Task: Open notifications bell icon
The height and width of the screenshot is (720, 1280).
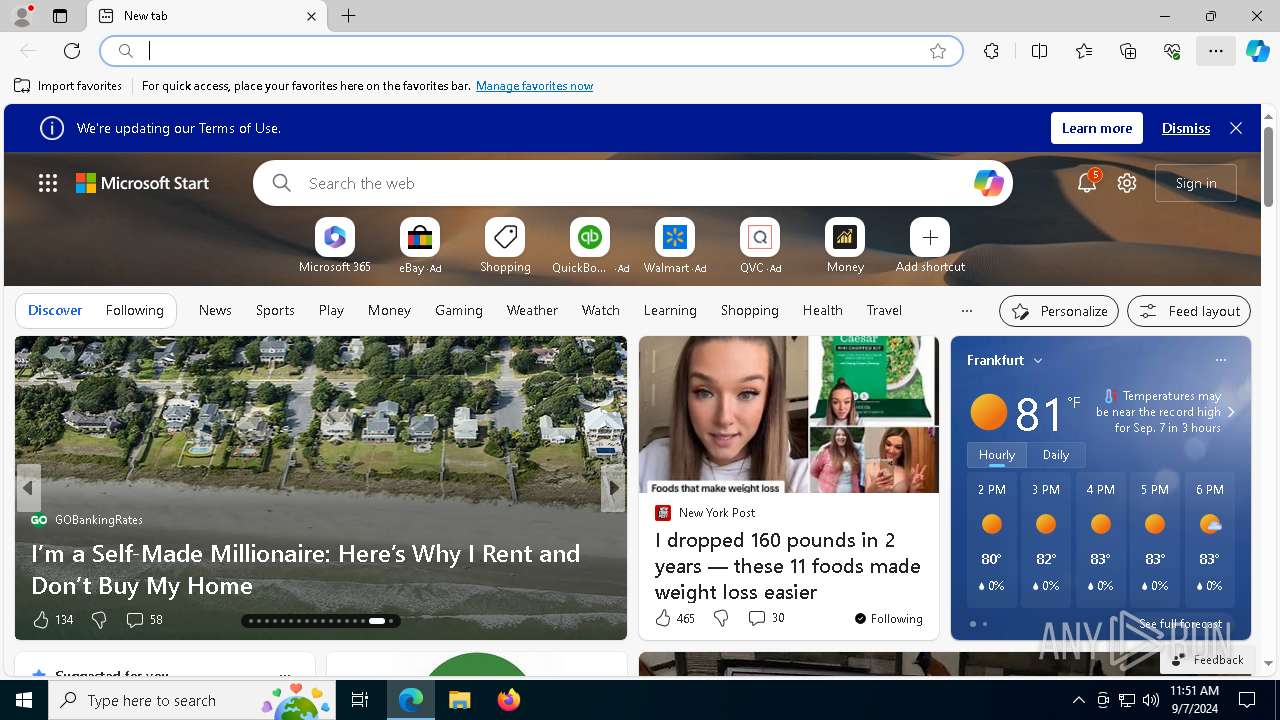Action: [1087, 183]
